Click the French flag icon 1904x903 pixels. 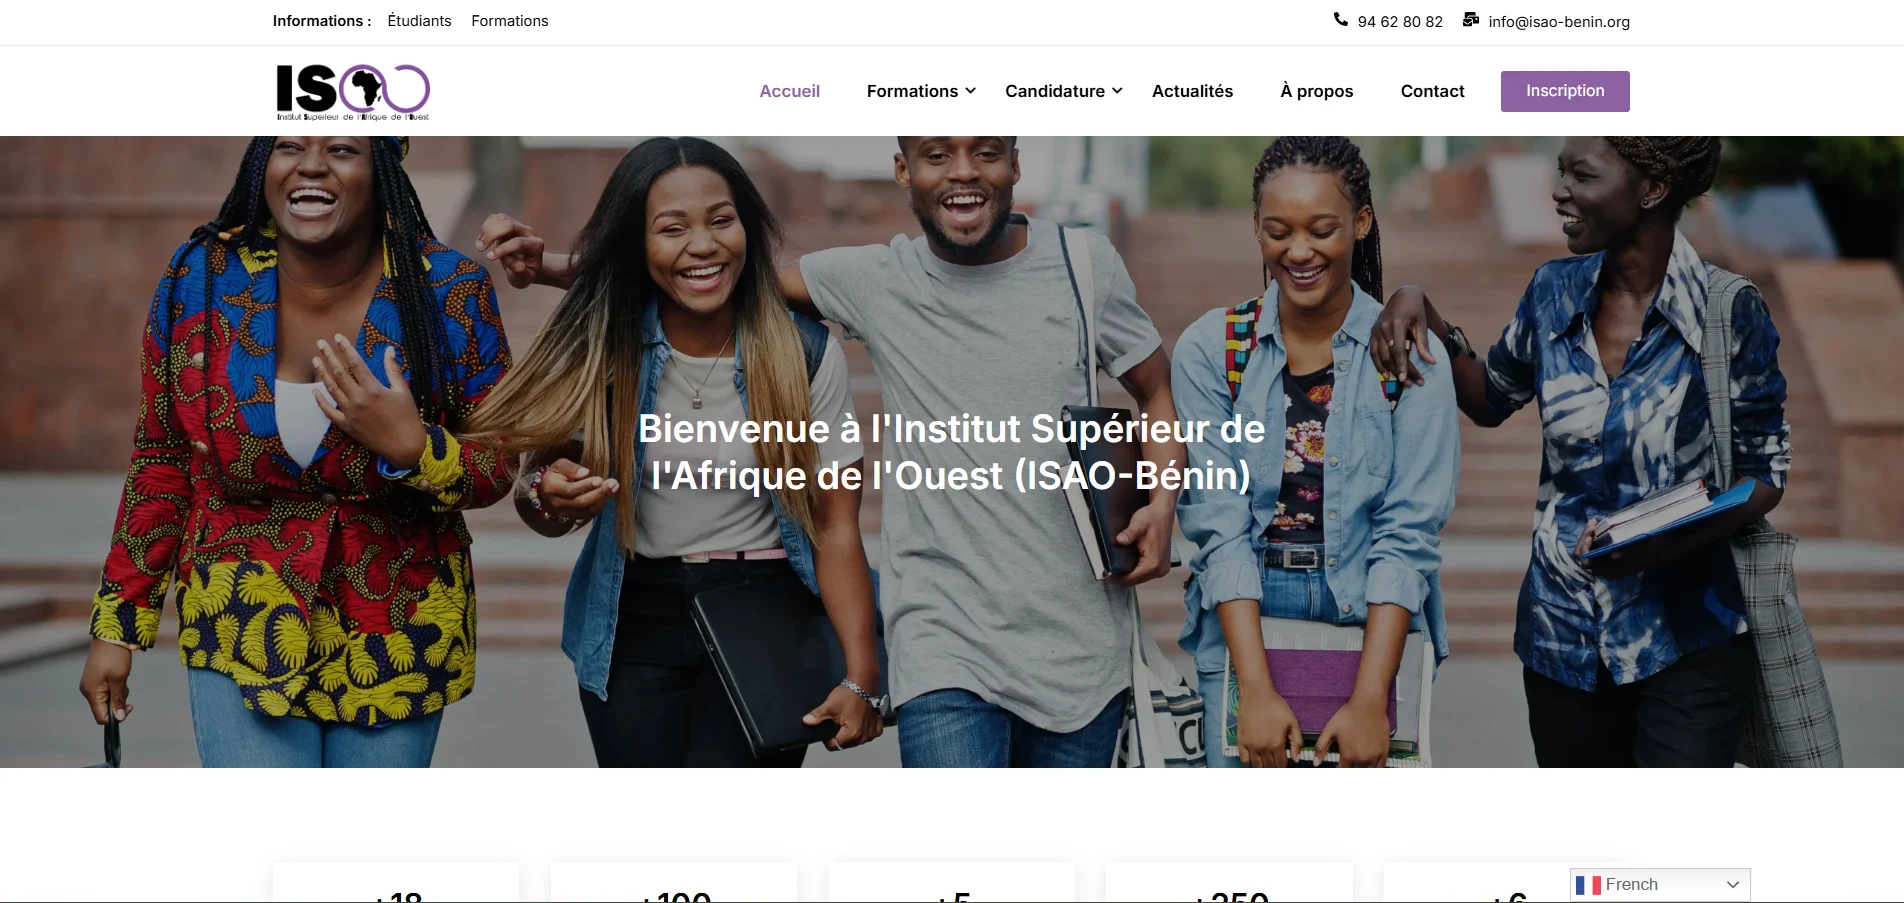[1588, 885]
